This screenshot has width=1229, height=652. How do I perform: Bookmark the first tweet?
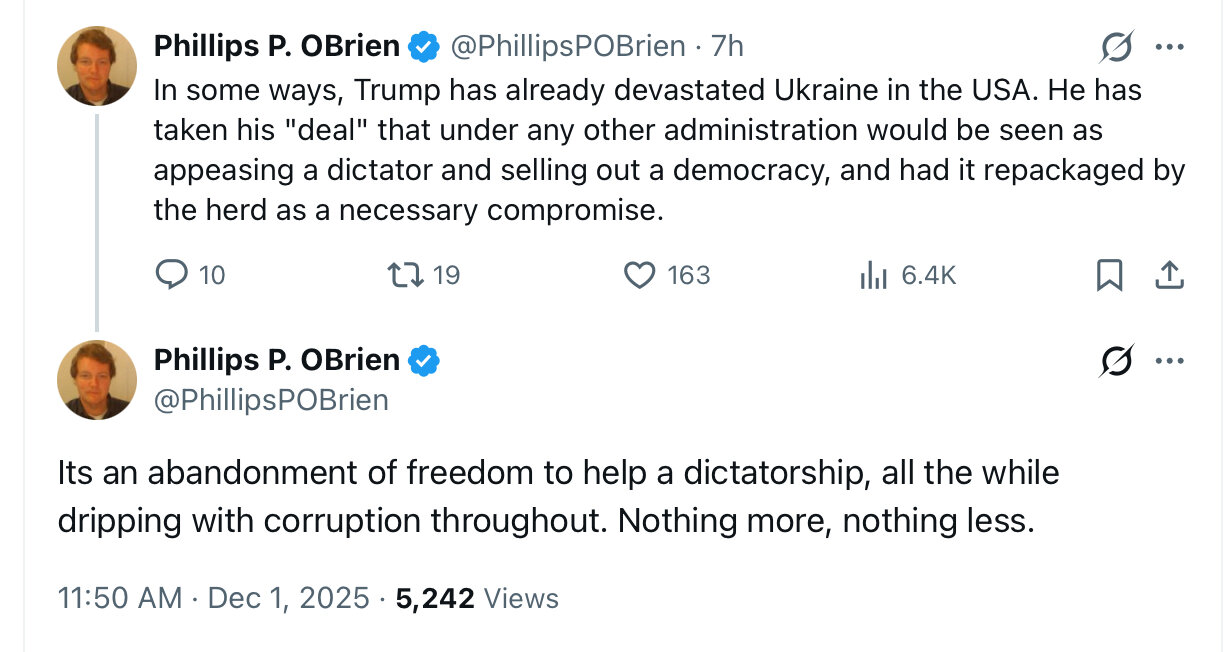pos(1109,275)
